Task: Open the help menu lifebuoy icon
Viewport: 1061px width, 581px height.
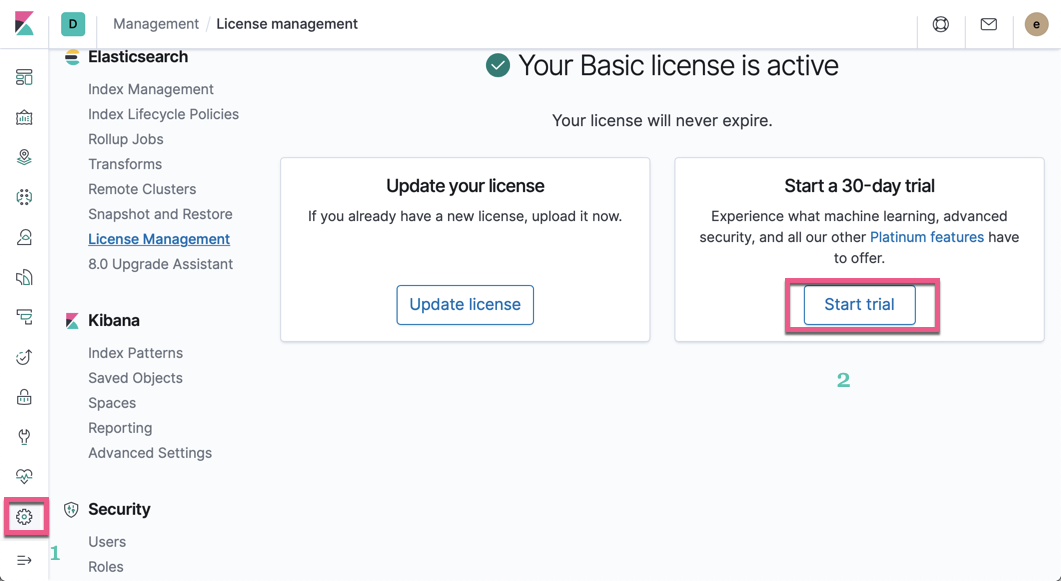Action: tap(941, 24)
